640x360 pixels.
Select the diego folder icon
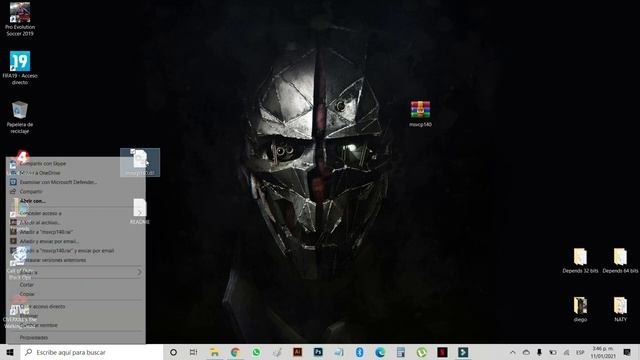pyautogui.click(x=580, y=309)
